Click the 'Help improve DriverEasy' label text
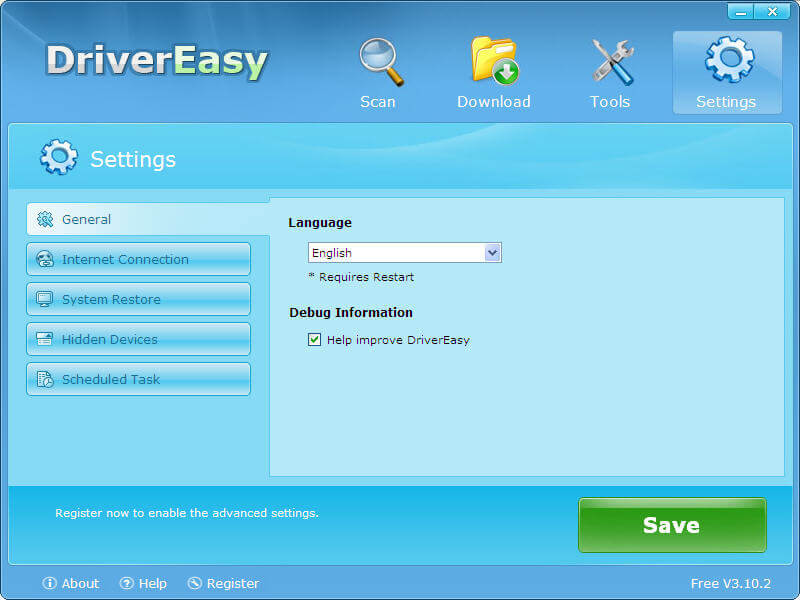This screenshot has width=800, height=600. [398, 340]
